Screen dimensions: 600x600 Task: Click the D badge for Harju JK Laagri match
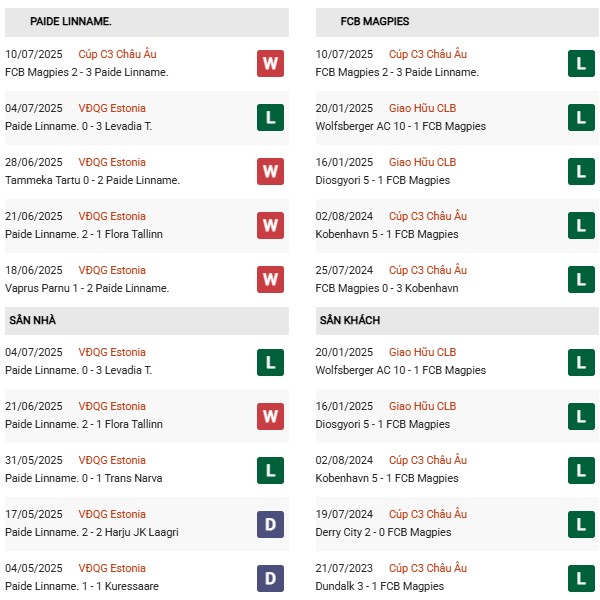click(270, 524)
